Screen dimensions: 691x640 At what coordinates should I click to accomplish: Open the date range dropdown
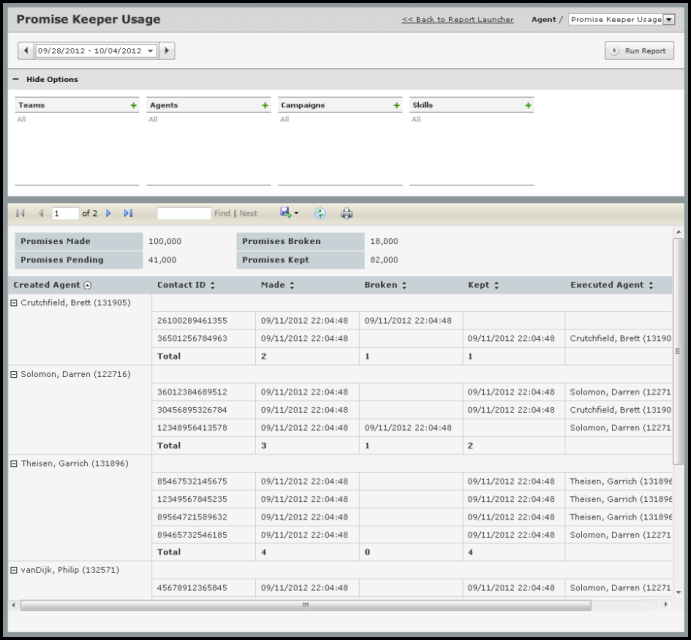pos(150,50)
